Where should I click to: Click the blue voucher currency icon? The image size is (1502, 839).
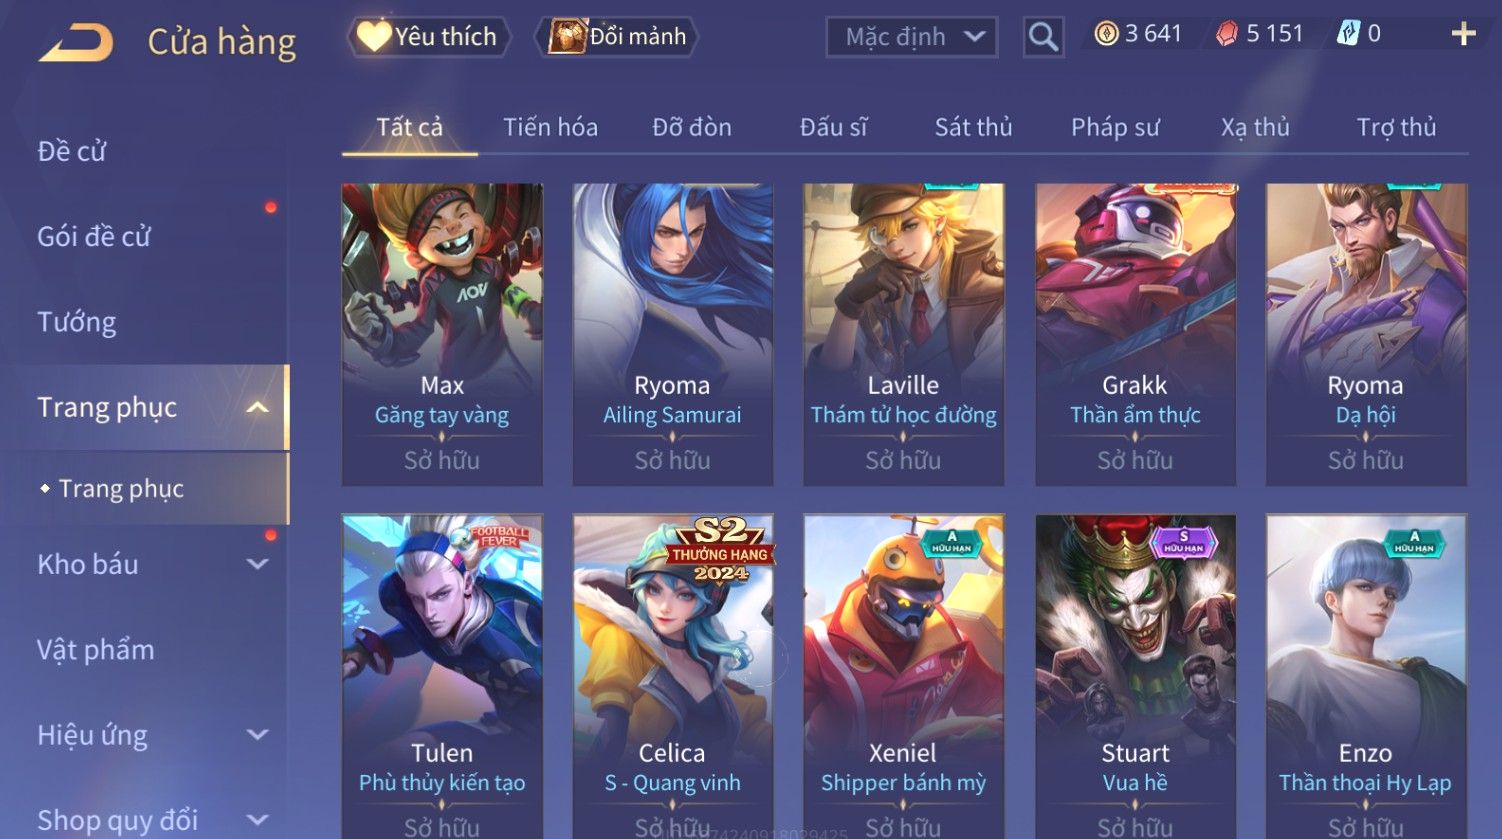1348,34
